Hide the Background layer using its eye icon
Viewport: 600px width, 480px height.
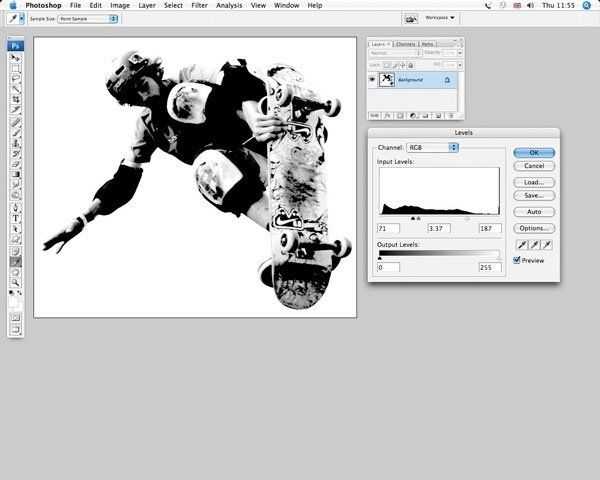pyautogui.click(x=372, y=78)
